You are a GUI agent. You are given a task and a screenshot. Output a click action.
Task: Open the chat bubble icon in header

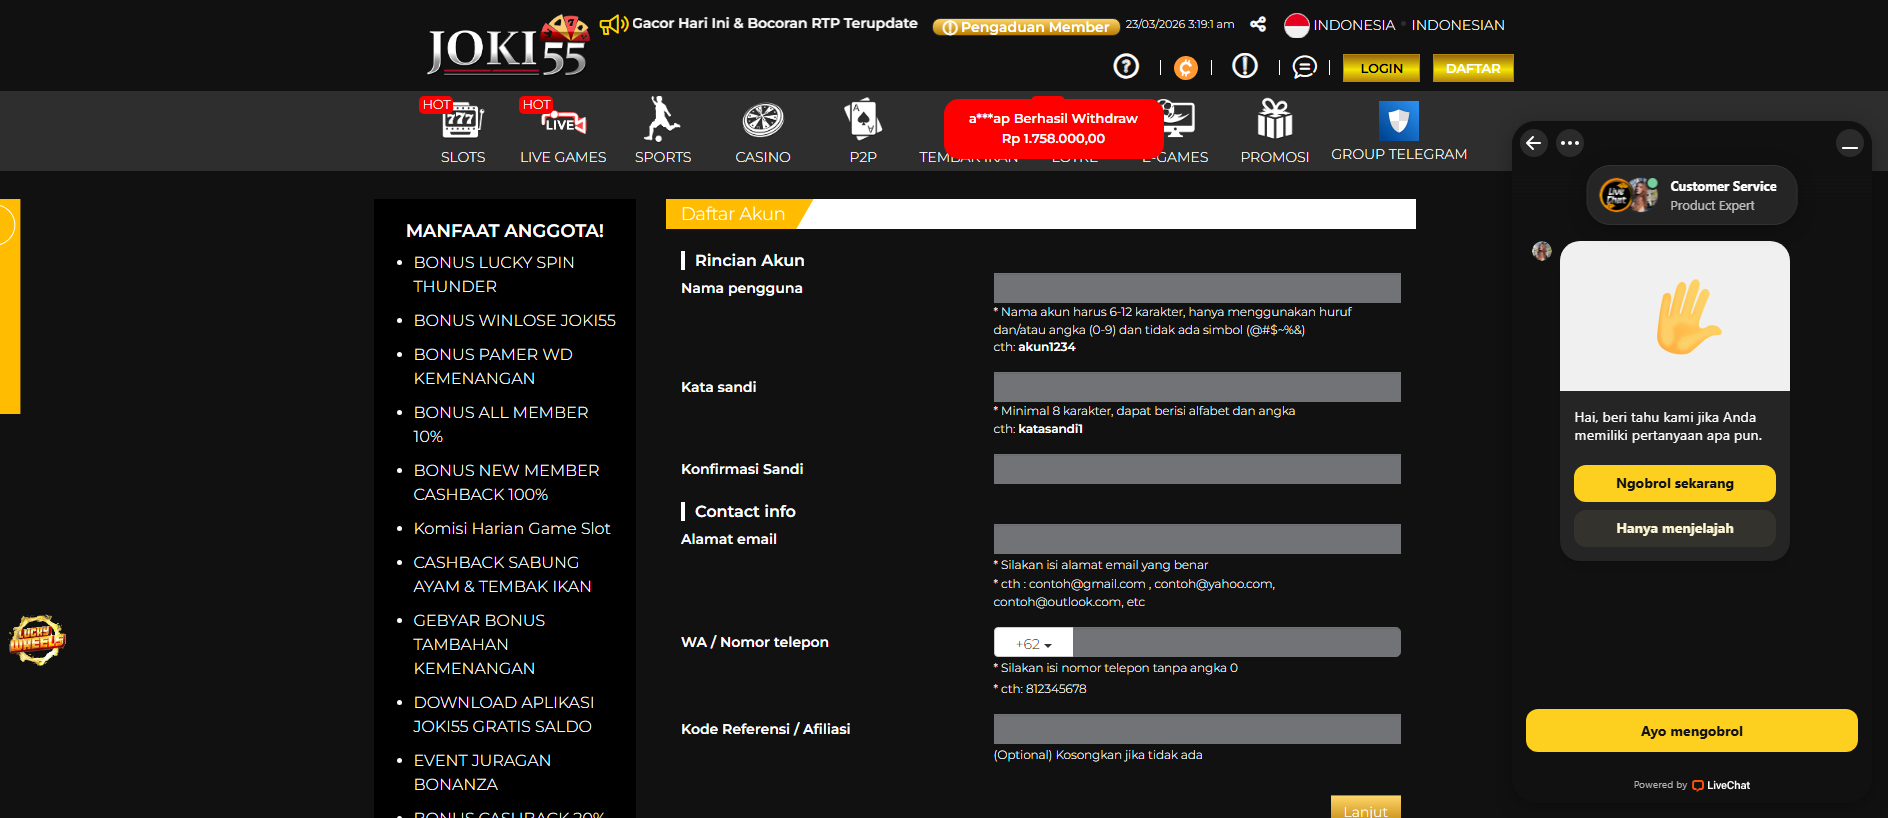point(1304,67)
